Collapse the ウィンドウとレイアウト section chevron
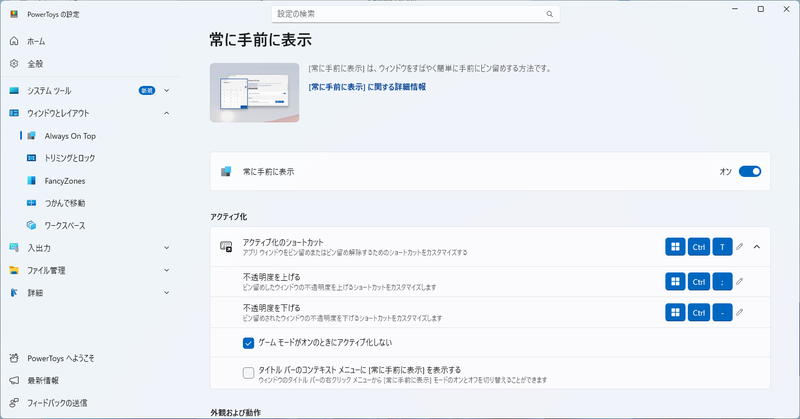The width and height of the screenshot is (800, 419). click(166, 113)
